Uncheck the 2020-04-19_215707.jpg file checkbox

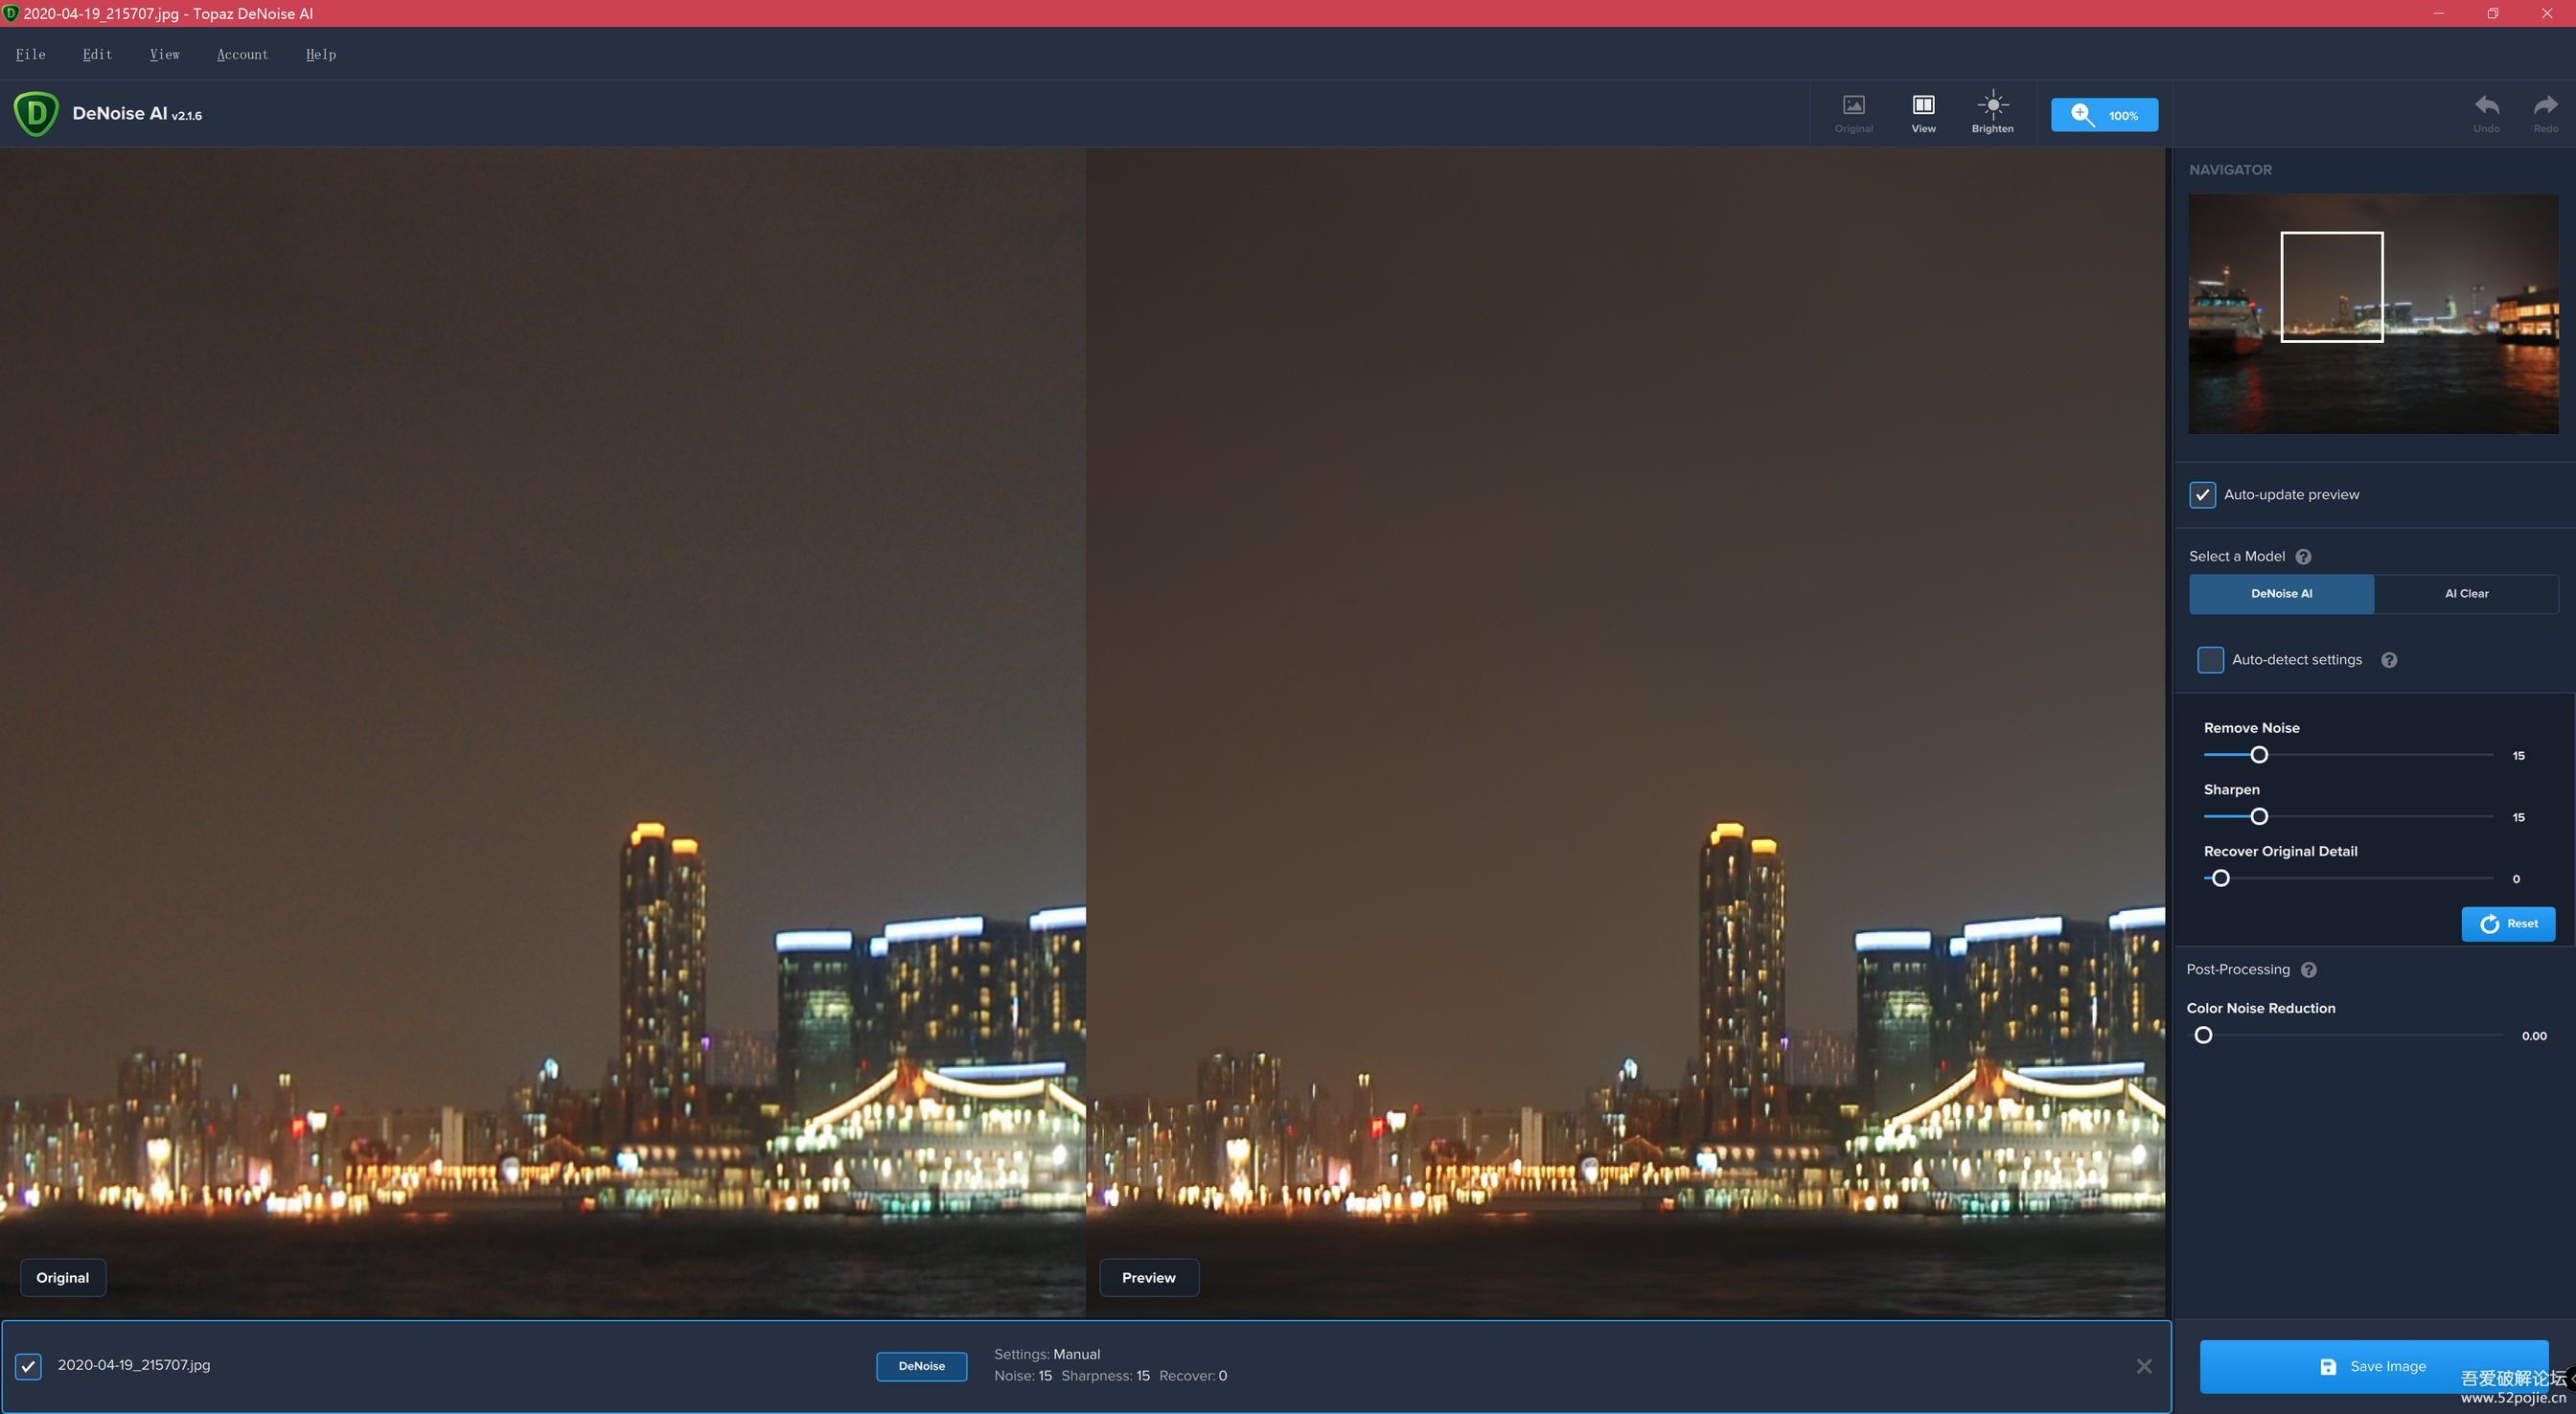28,1366
